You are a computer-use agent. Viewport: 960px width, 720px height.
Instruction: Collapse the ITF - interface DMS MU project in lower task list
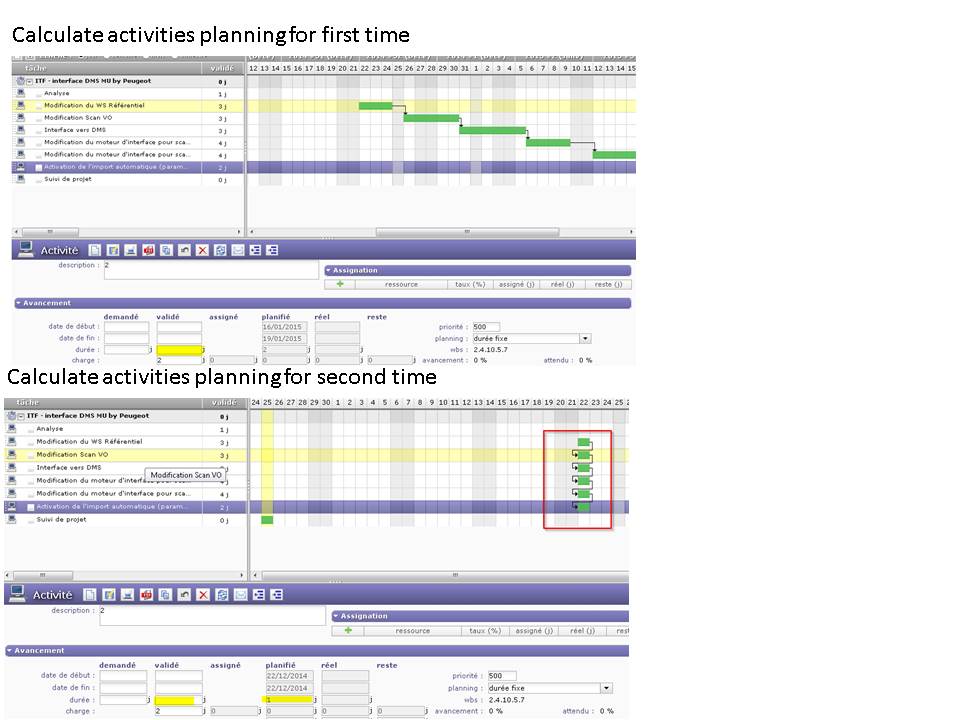(23, 416)
